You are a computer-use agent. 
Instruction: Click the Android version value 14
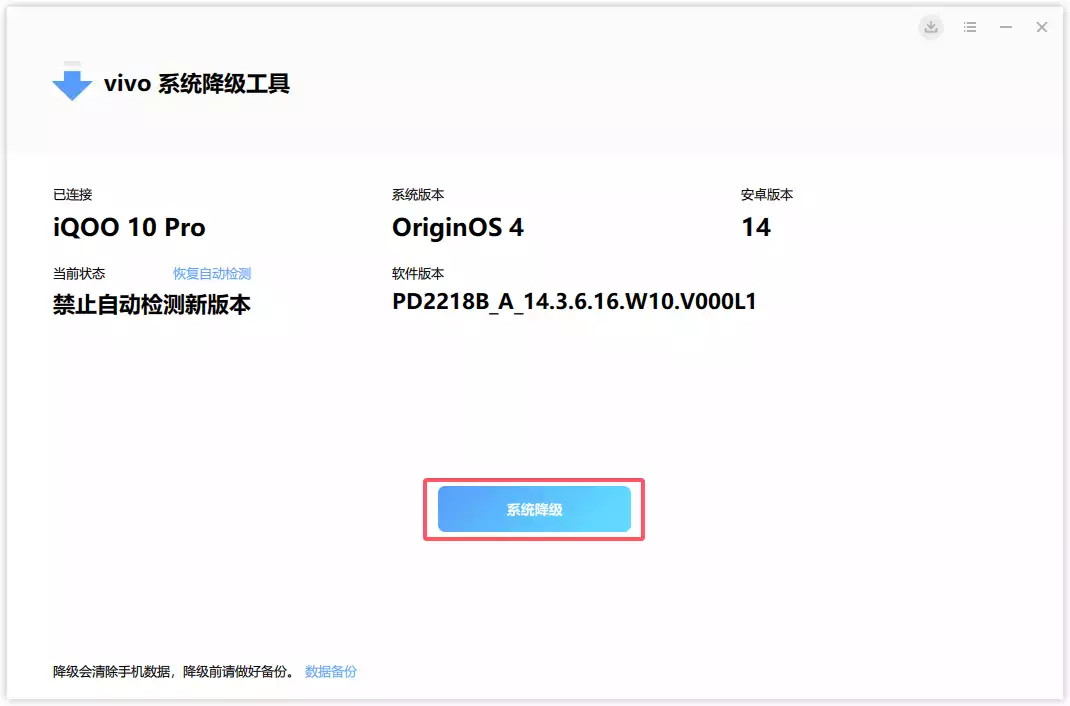pos(756,227)
